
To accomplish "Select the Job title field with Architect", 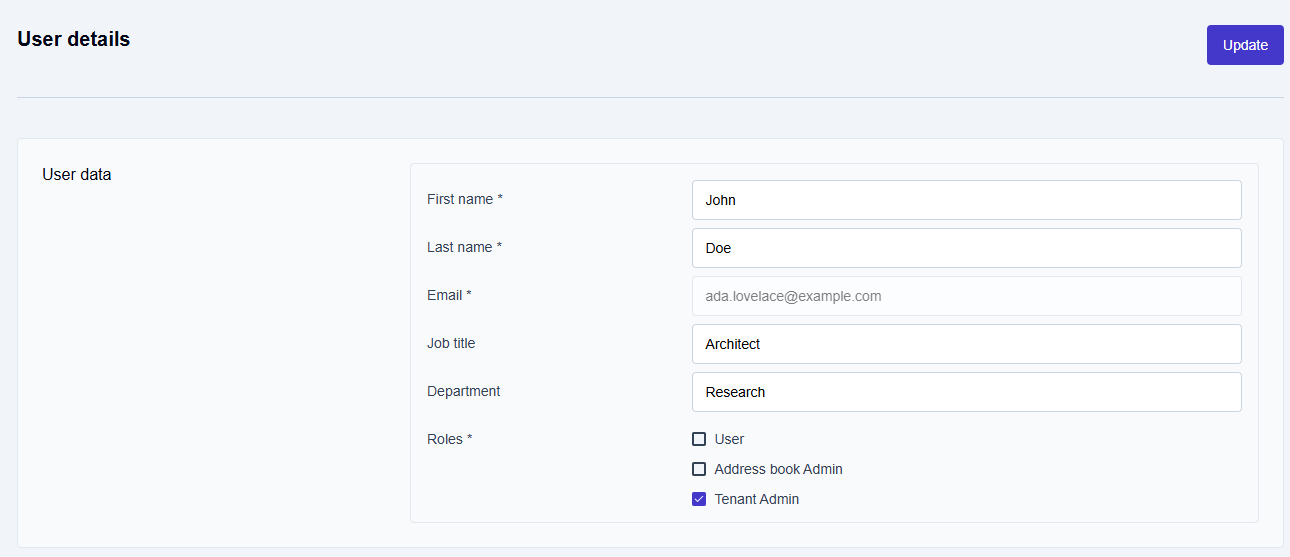I will pyautogui.click(x=966, y=344).
